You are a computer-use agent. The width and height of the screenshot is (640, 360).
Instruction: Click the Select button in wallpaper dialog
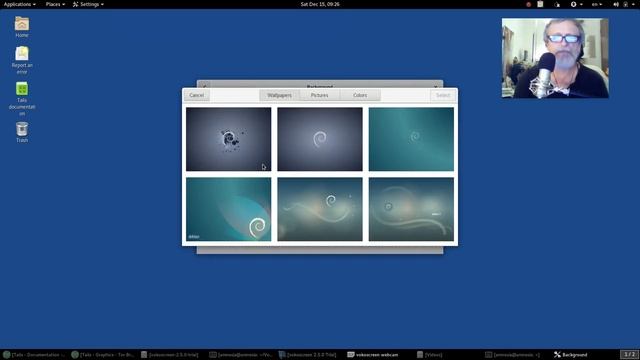[x=443, y=95]
